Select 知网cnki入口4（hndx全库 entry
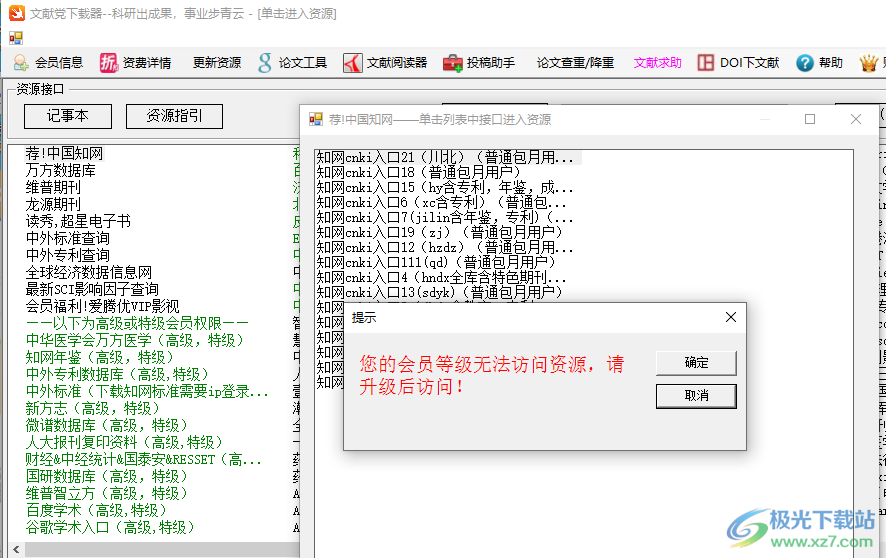Viewport: 886px width, 558px height. pos(442,277)
